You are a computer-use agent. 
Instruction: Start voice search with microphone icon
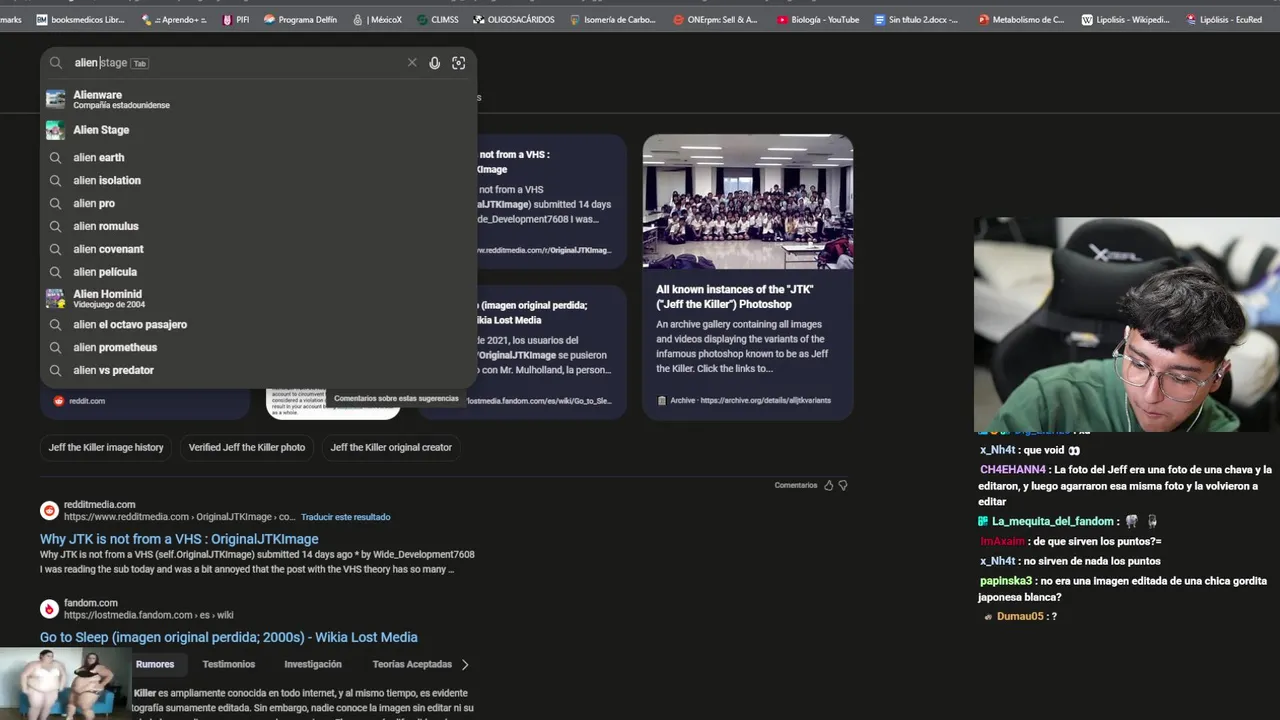click(434, 63)
